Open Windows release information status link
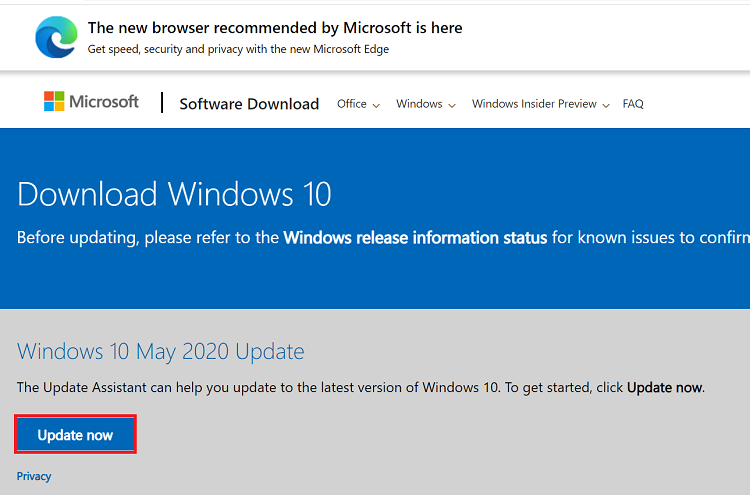Screen dimensions: 750x498 click(x=415, y=238)
